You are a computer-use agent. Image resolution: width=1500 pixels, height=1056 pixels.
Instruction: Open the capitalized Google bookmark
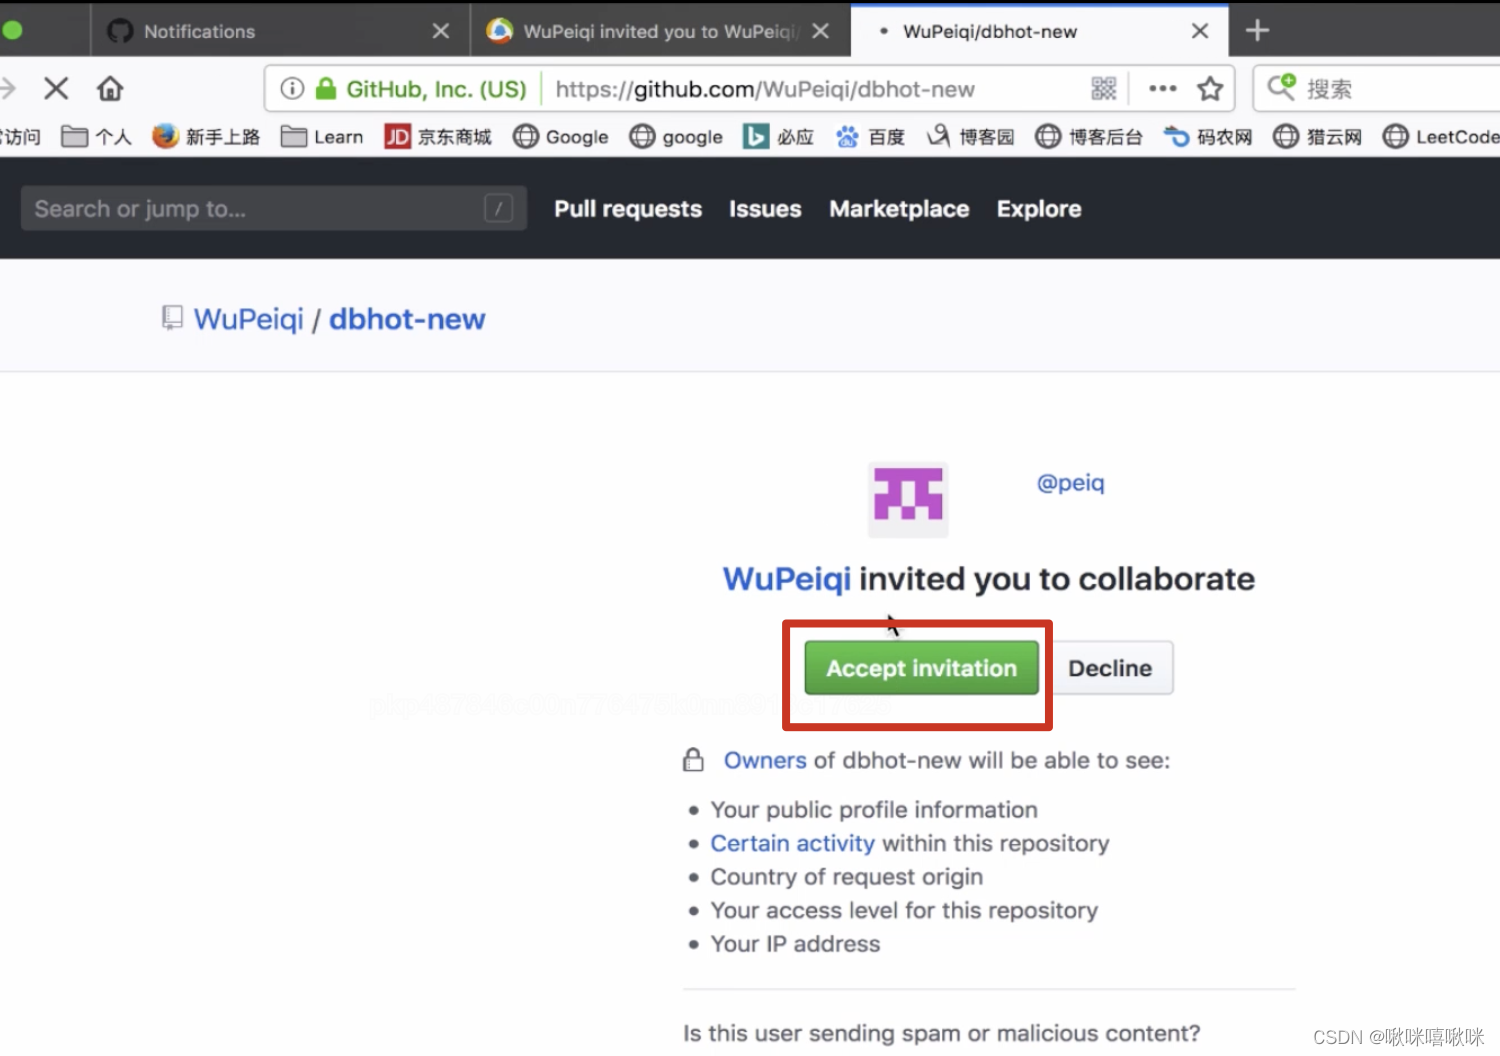pos(561,137)
